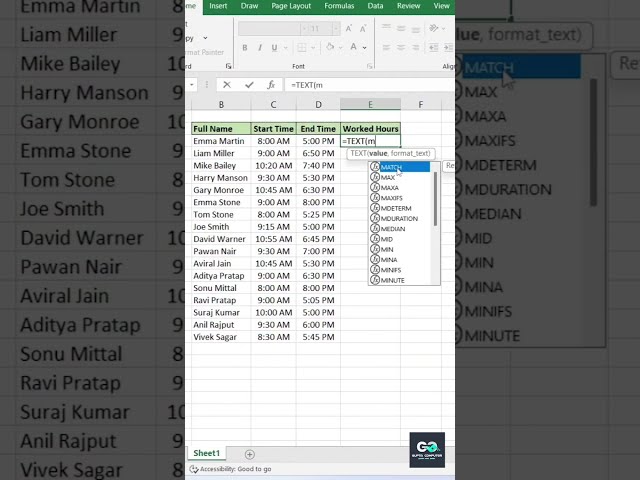Expand the Name Box dropdown
This screenshot has height=480, width=640.
coord(192,85)
